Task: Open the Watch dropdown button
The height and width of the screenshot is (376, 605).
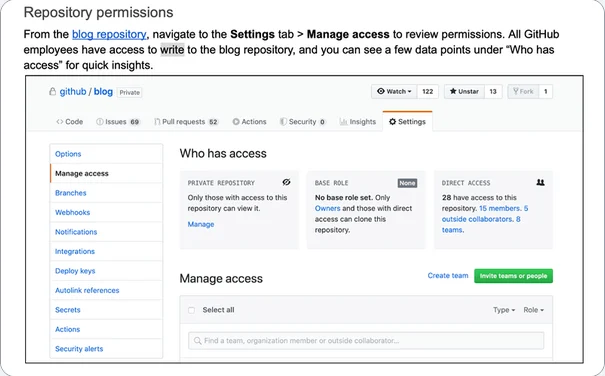Action: [x=394, y=91]
